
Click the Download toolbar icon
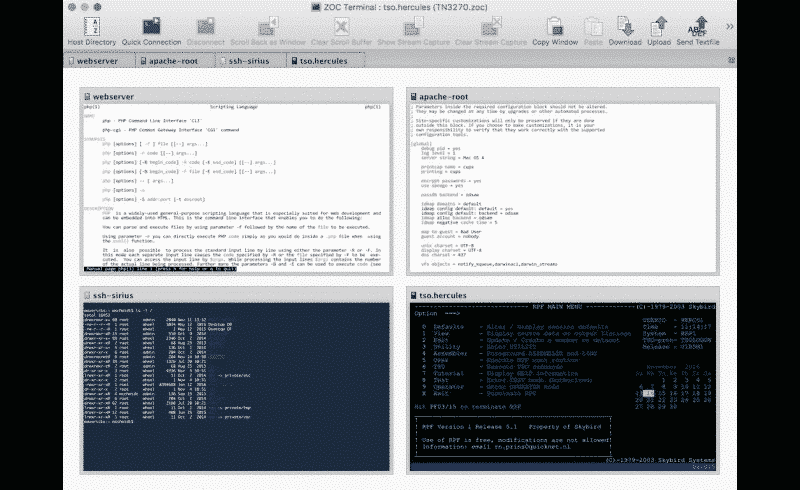pos(625,31)
